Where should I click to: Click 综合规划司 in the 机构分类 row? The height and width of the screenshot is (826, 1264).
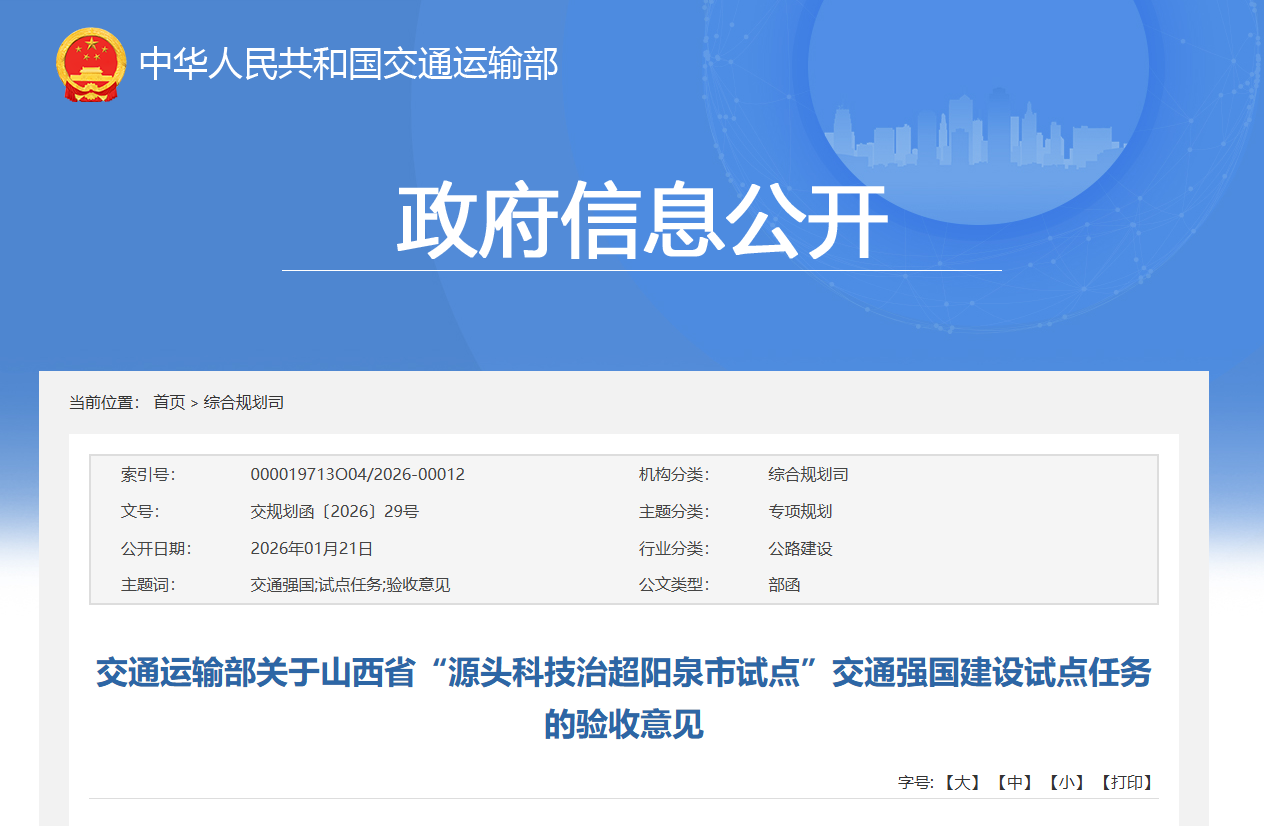[808, 474]
